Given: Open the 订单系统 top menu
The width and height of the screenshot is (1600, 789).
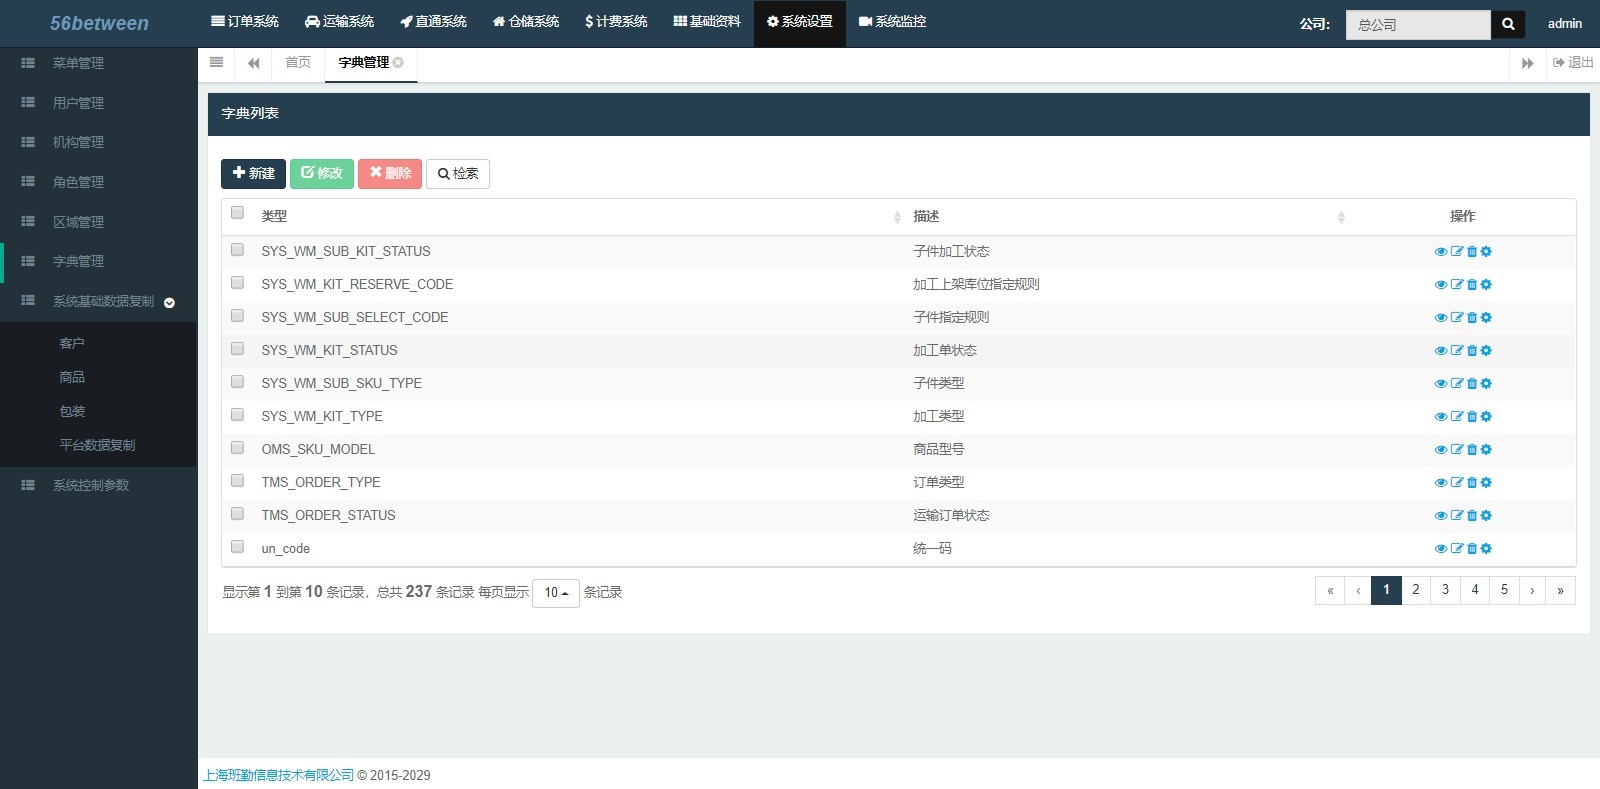Looking at the screenshot, I should click(x=245, y=22).
